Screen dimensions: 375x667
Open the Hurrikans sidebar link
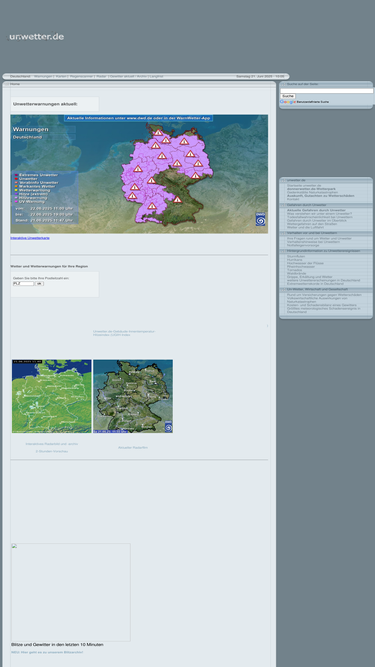point(295,259)
